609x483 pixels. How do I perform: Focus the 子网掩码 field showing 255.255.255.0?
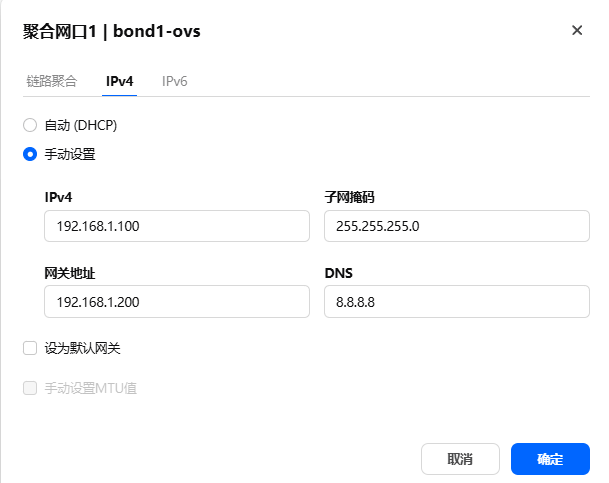coord(457,226)
